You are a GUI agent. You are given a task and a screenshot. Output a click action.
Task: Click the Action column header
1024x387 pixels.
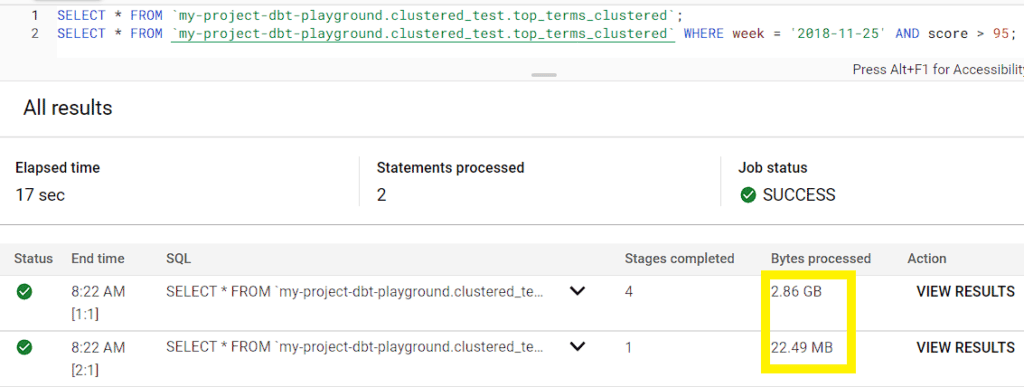pyautogui.click(x=927, y=258)
